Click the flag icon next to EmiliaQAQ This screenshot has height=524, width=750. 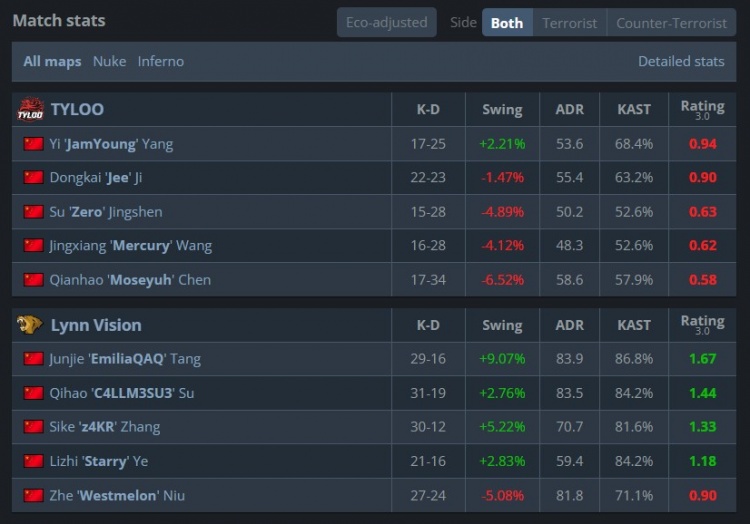[x=33, y=359]
